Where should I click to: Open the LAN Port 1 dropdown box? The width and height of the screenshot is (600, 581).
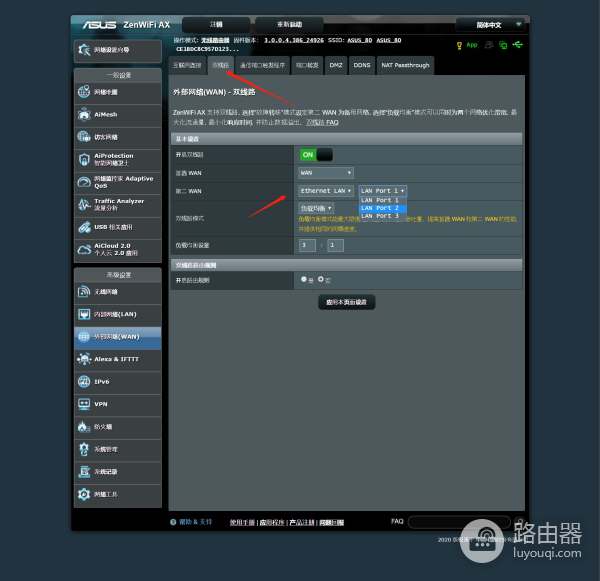(383, 191)
